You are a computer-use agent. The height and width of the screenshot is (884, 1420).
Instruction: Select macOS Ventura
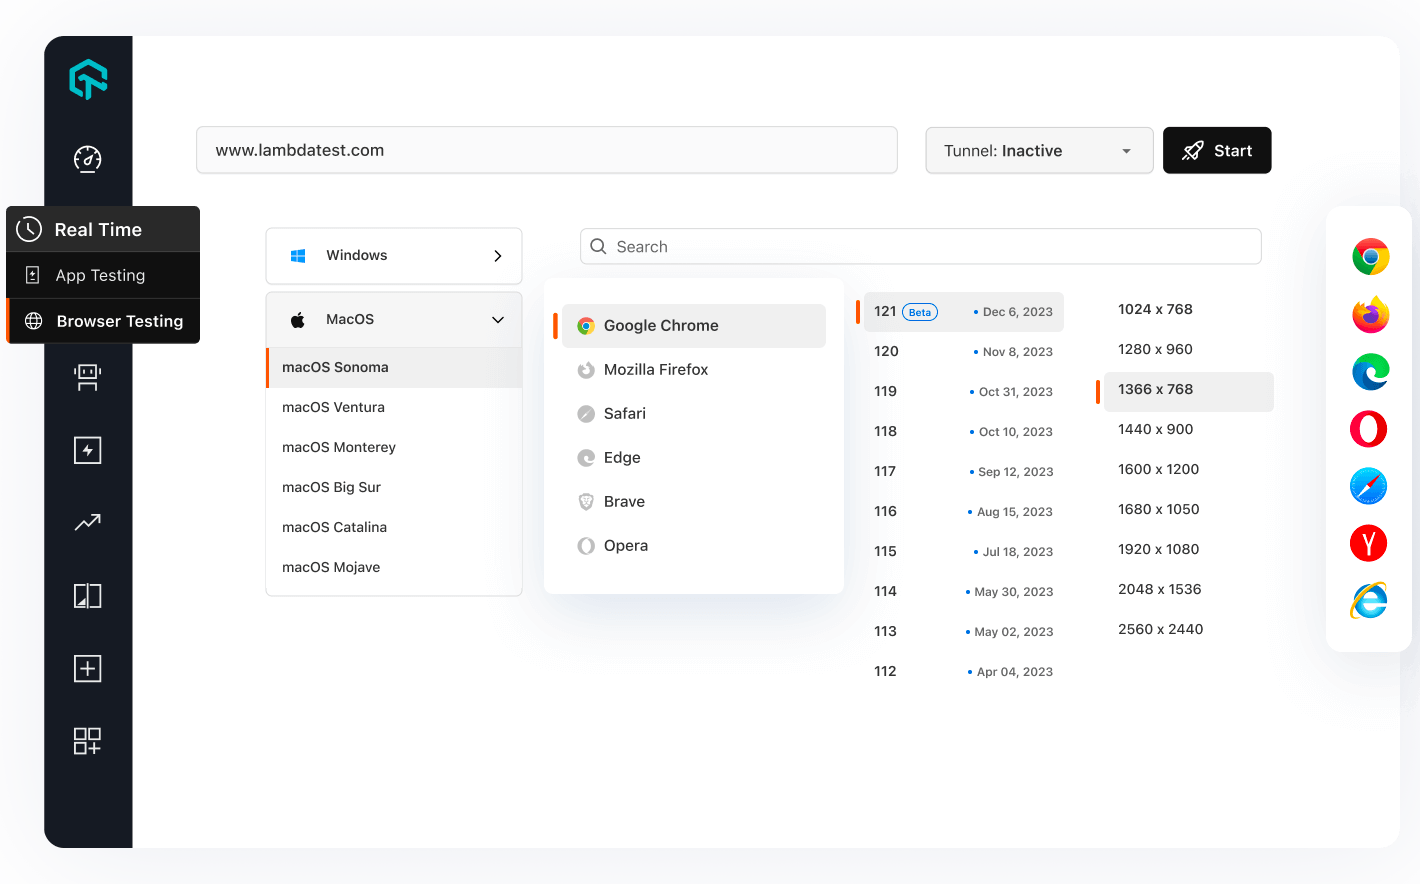pyautogui.click(x=394, y=407)
